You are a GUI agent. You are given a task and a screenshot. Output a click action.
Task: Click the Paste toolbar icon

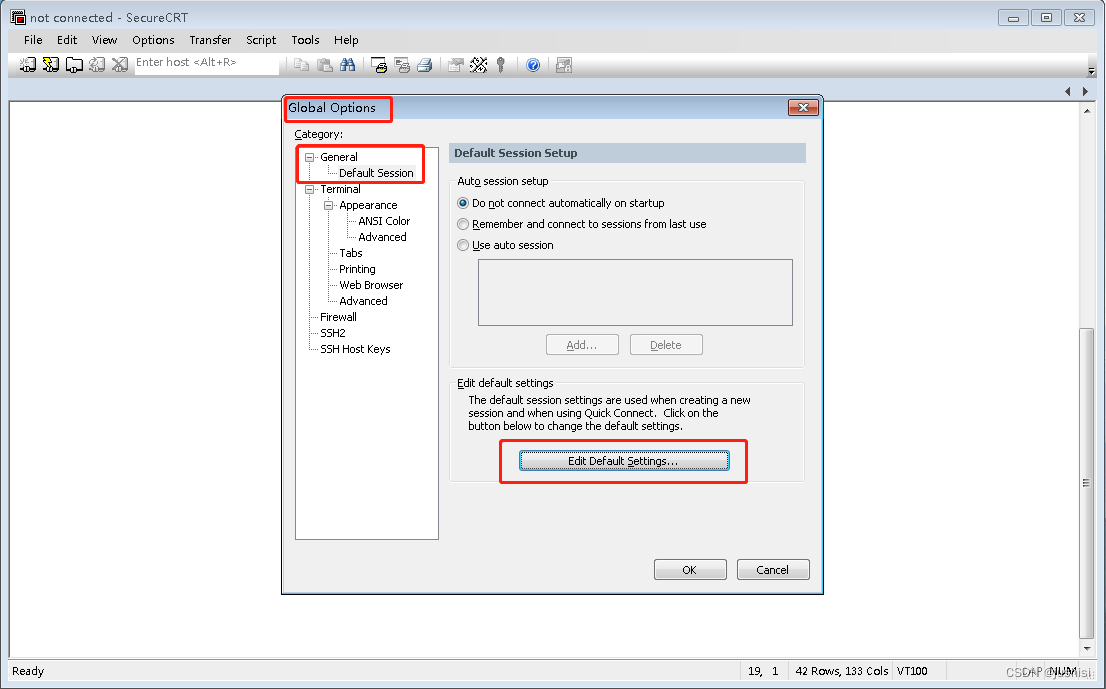[x=324, y=65]
